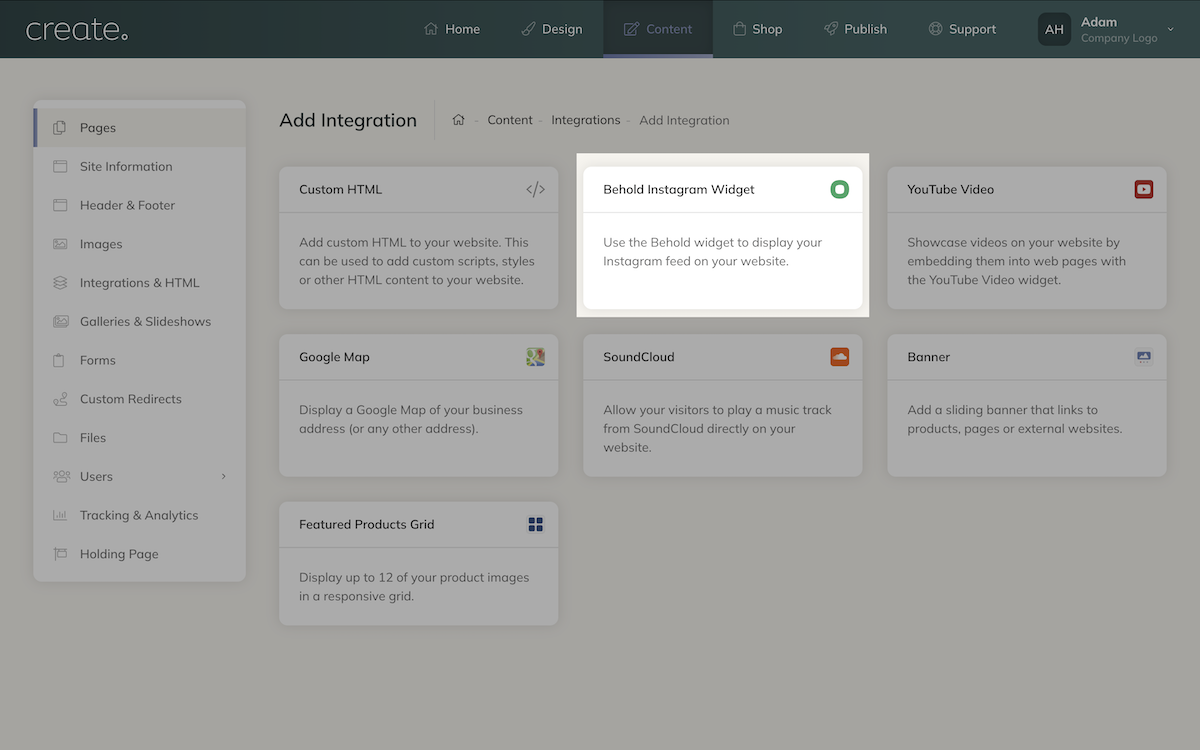Click the Design paintbrush icon
This screenshot has height=750, width=1200.
point(528,29)
